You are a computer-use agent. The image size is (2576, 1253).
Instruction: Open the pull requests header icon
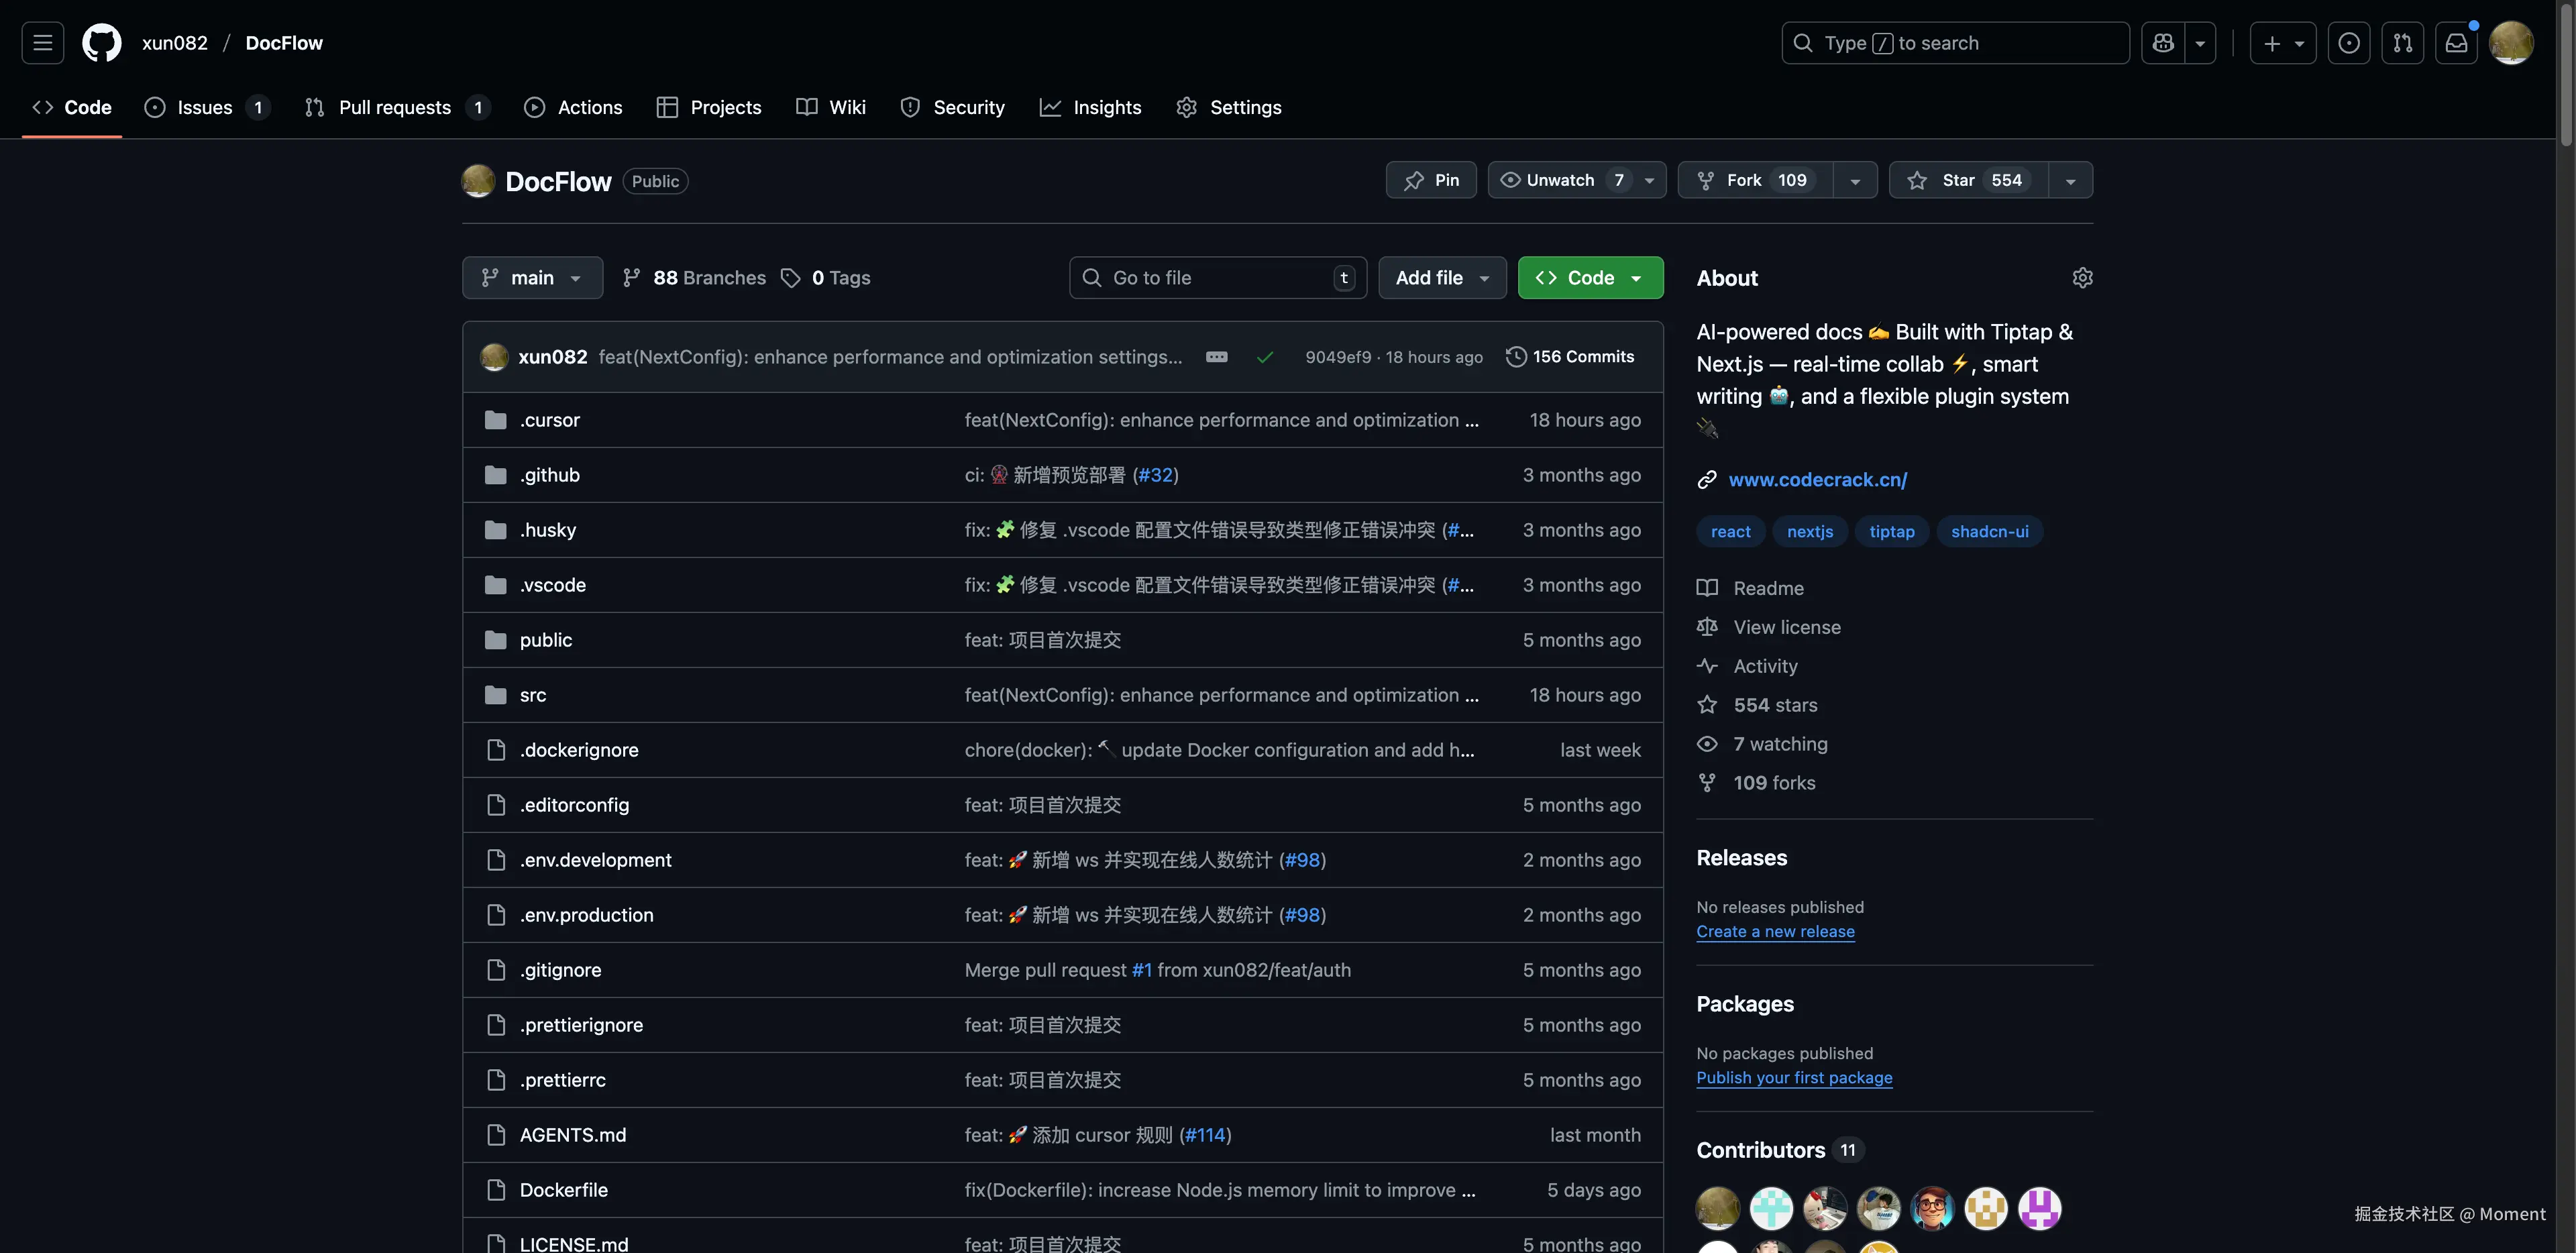click(x=2402, y=43)
